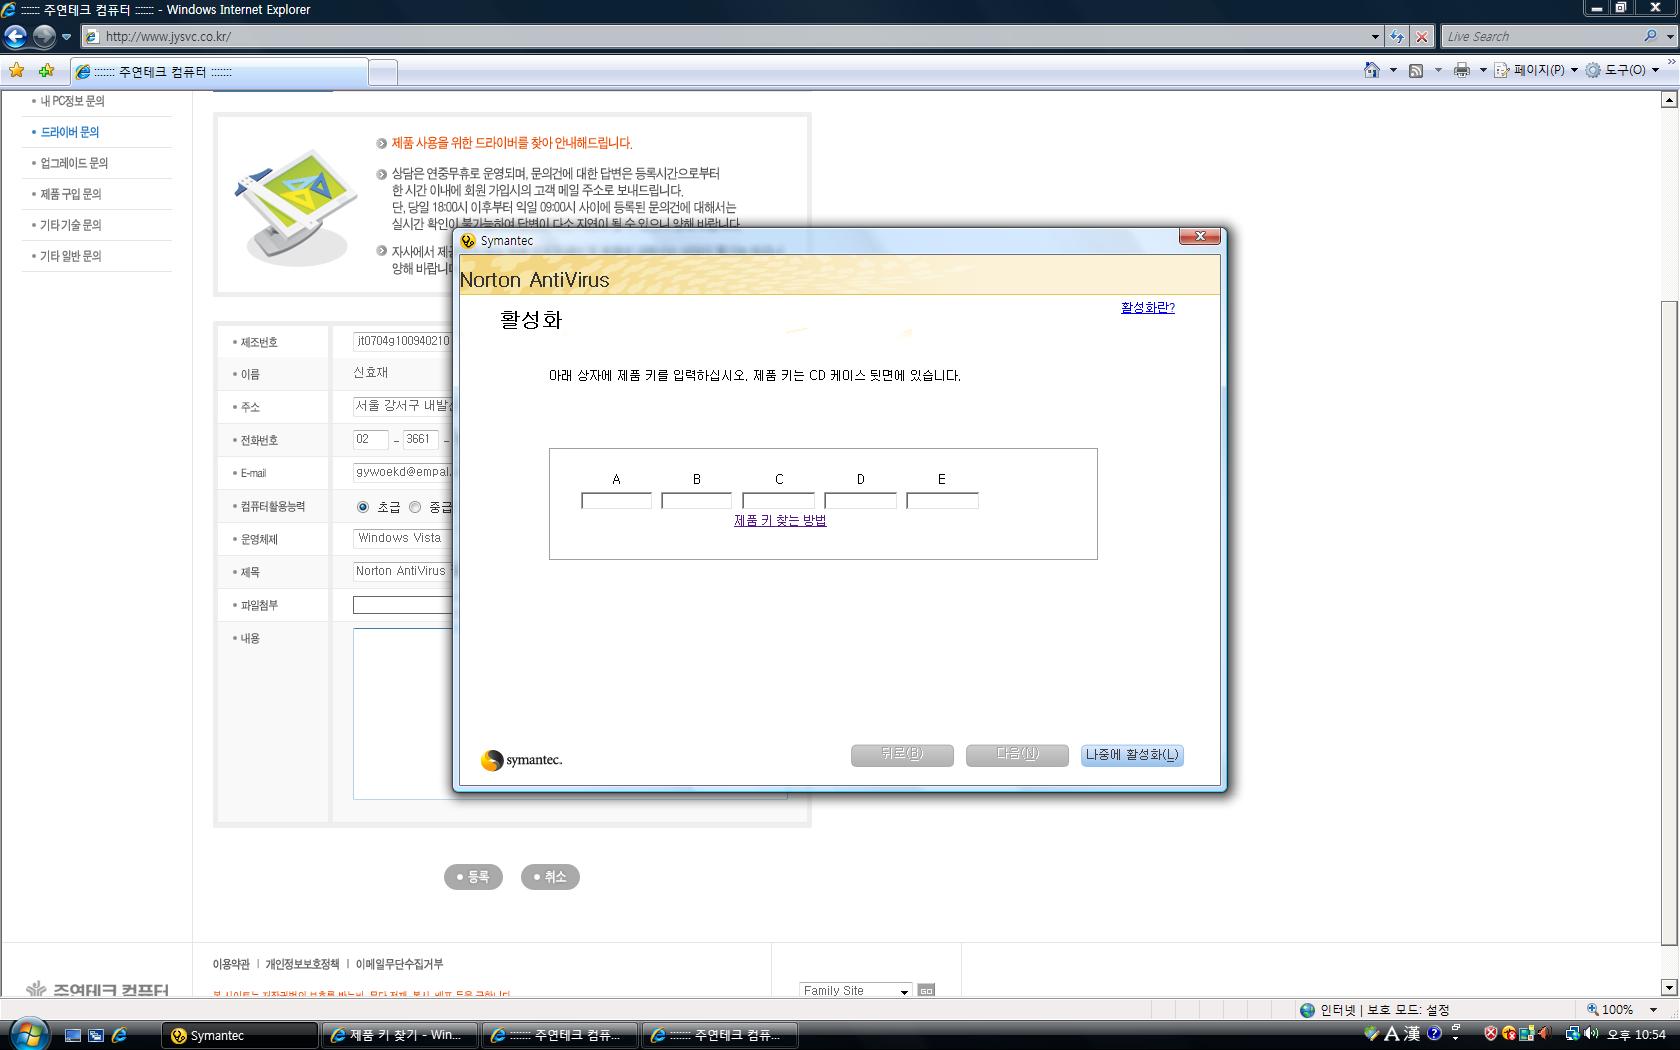Click the 등록 submit button
1680x1050 pixels.
pyautogui.click(x=473, y=877)
